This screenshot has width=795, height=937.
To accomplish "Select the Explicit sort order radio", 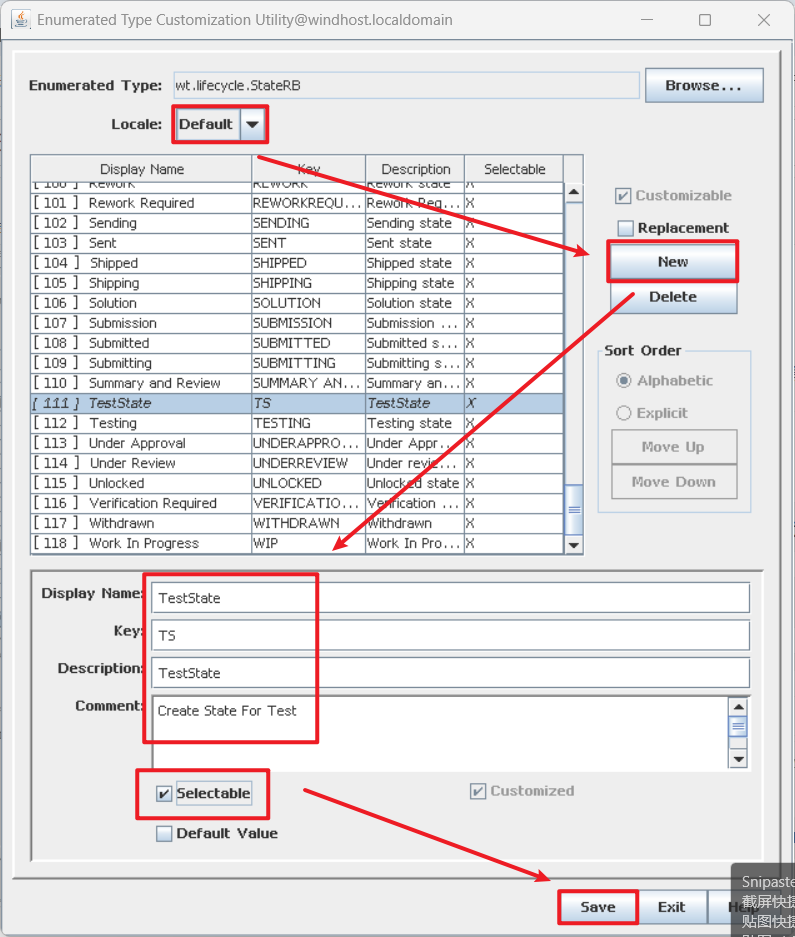I will coord(623,413).
